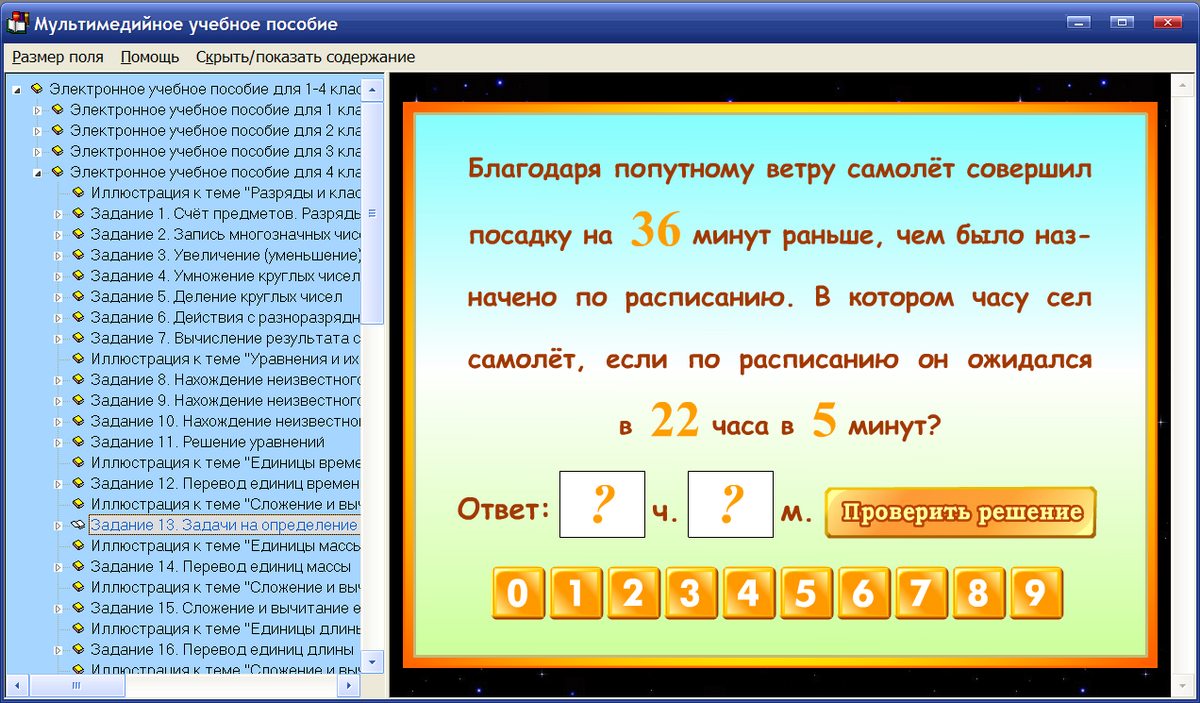The width and height of the screenshot is (1200, 703).
Task: Click icon of Иллюстрация Единицы длины
Action: click(78, 629)
